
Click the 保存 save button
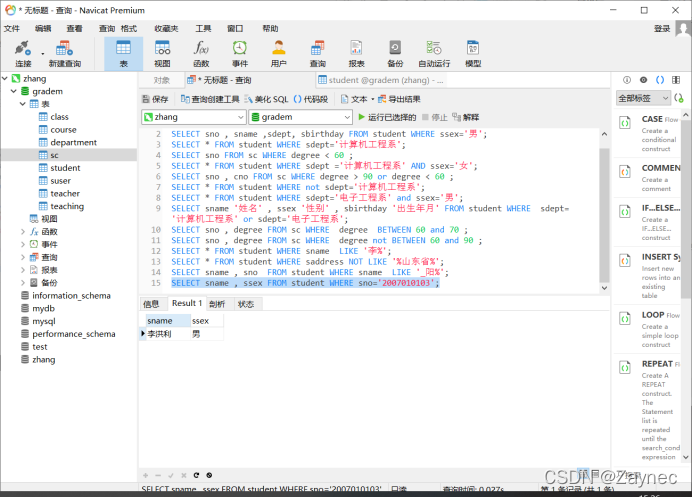tap(155, 99)
